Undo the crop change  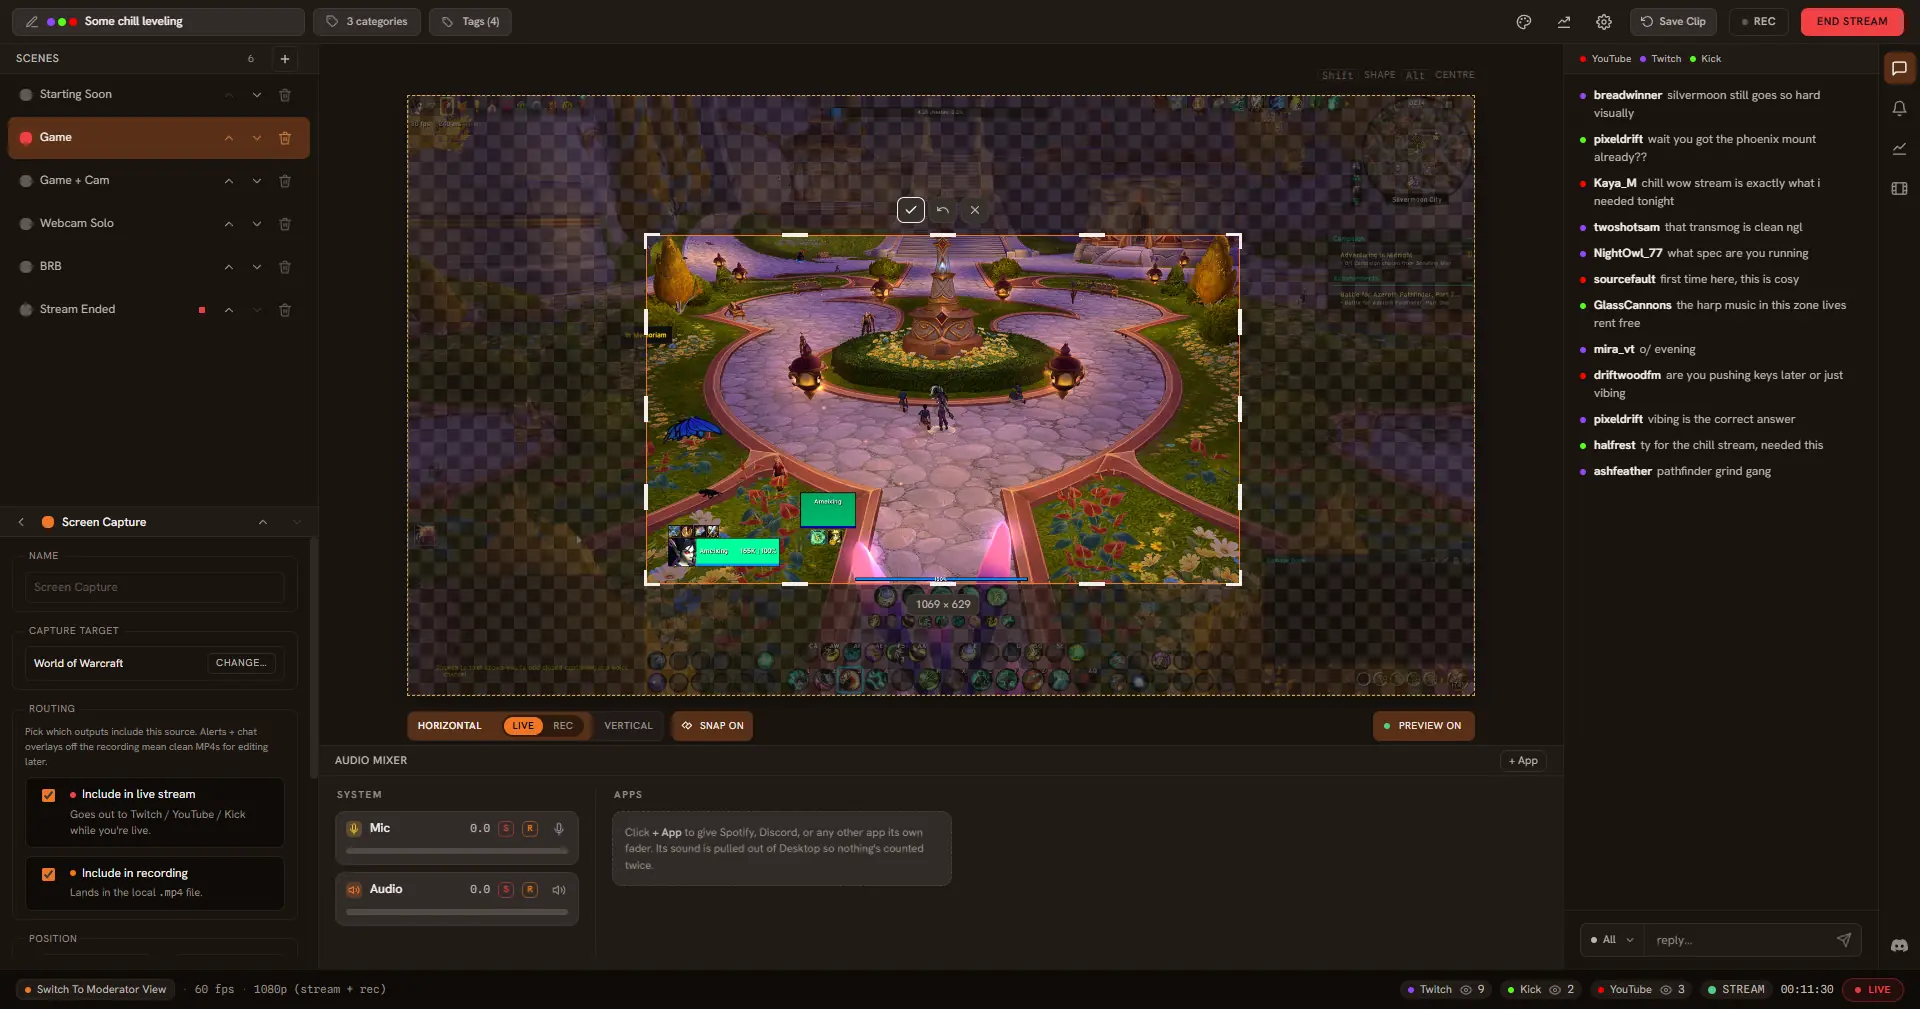[942, 210]
